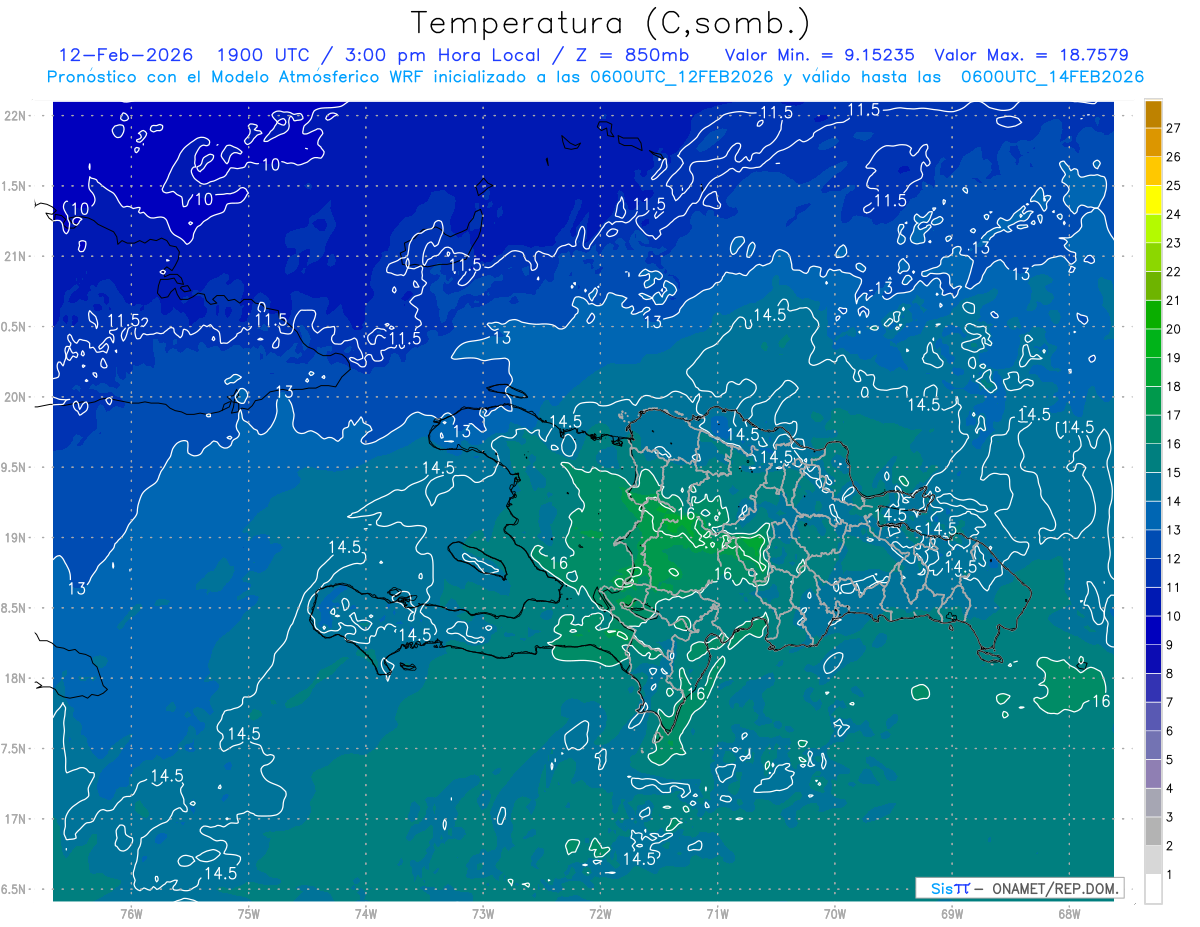Screen dimensions: 1200x927
Task: Click the '20N' latitude axis label
Action: [15, 397]
